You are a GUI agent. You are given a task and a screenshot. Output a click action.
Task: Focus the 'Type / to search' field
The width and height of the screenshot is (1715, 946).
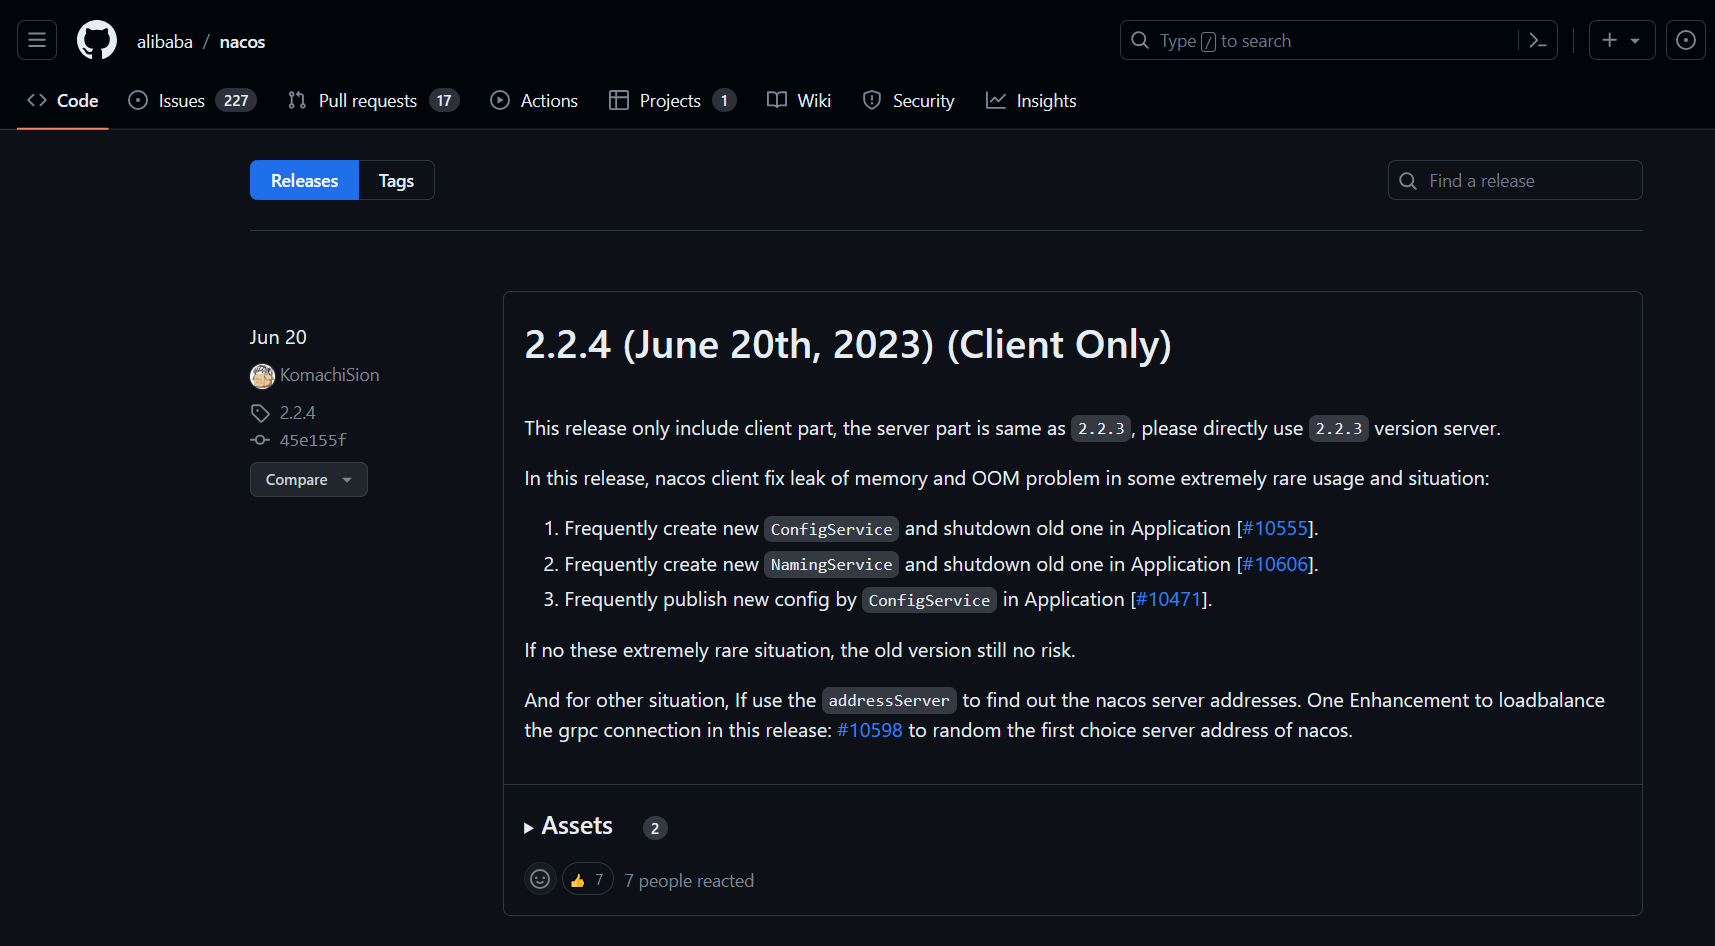coord(1338,40)
